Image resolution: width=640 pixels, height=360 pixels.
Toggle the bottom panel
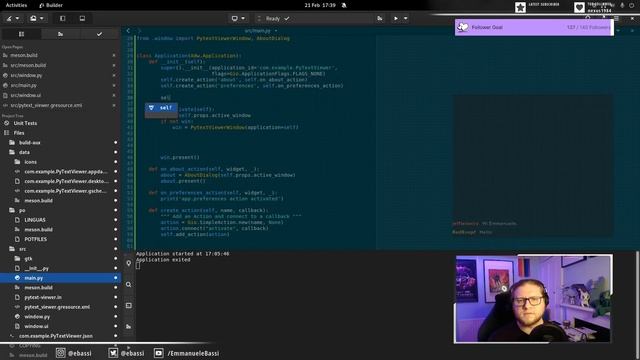[x=82, y=18]
